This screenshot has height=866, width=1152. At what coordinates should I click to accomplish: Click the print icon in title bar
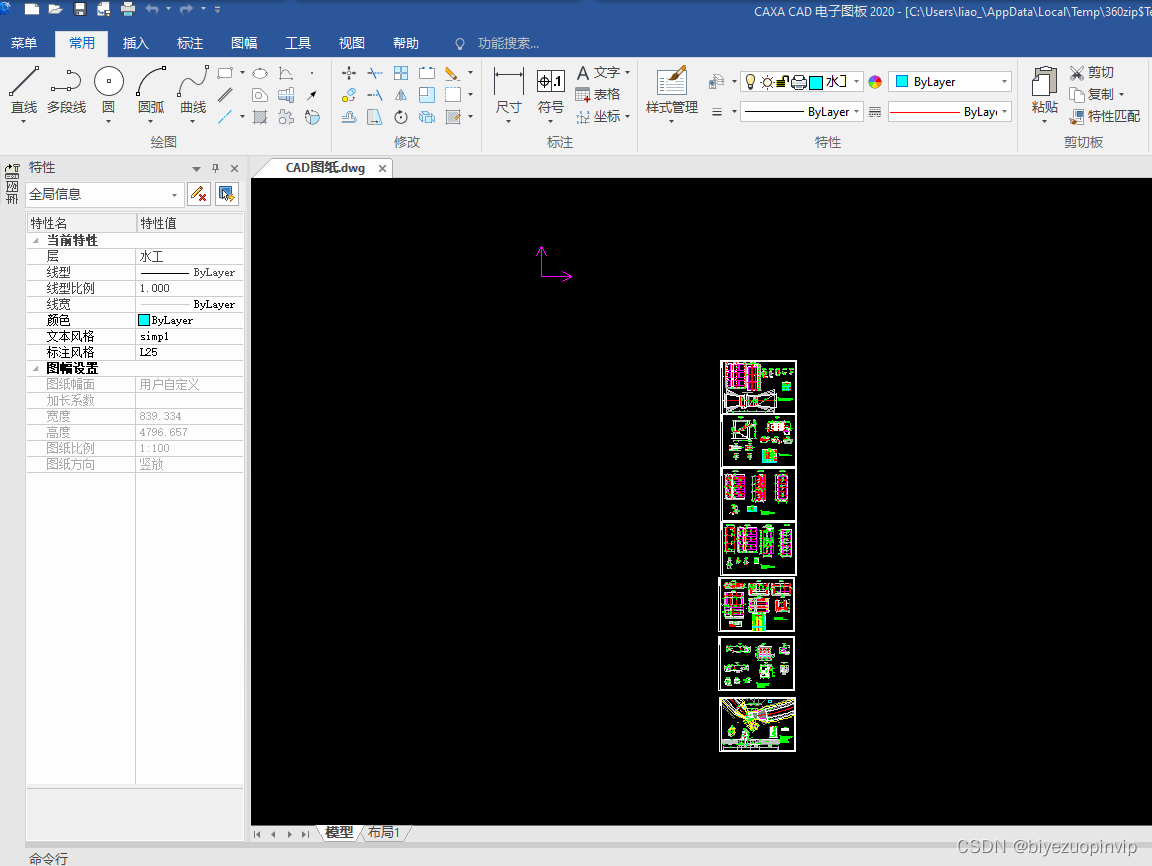(x=128, y=9)
